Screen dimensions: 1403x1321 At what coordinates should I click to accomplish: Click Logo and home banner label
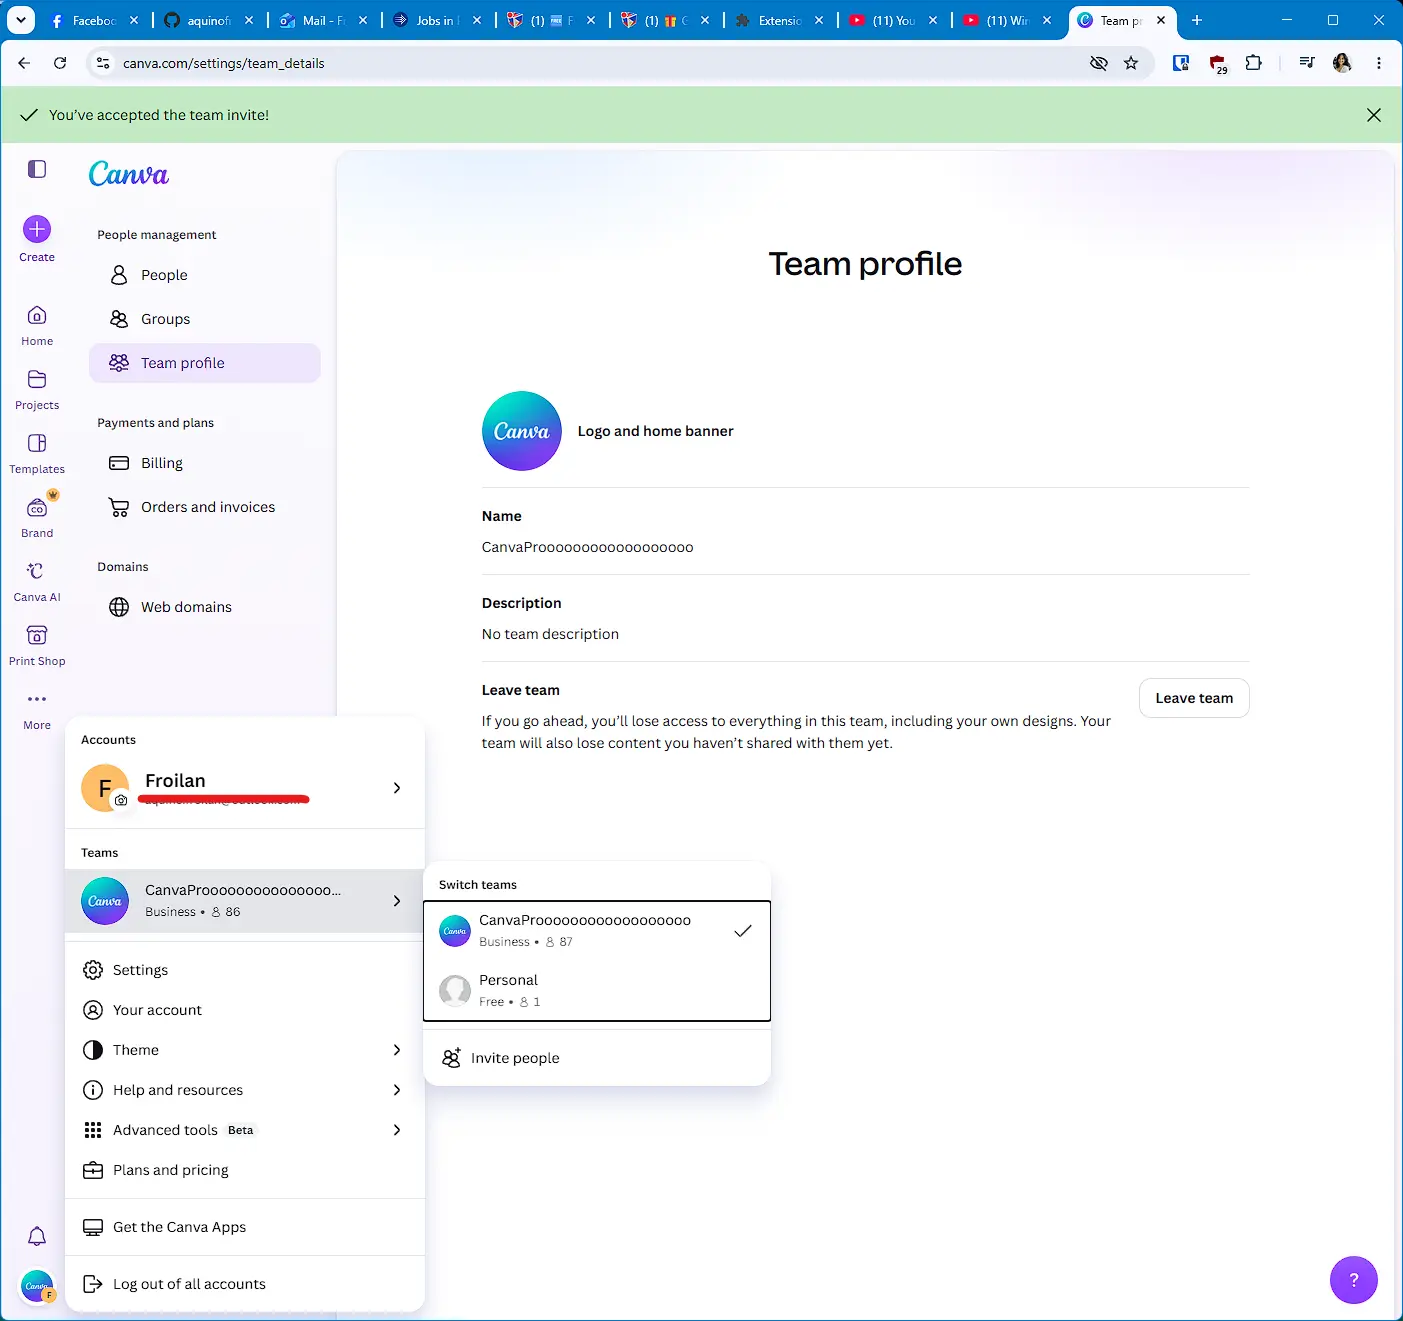click(655, 431)
